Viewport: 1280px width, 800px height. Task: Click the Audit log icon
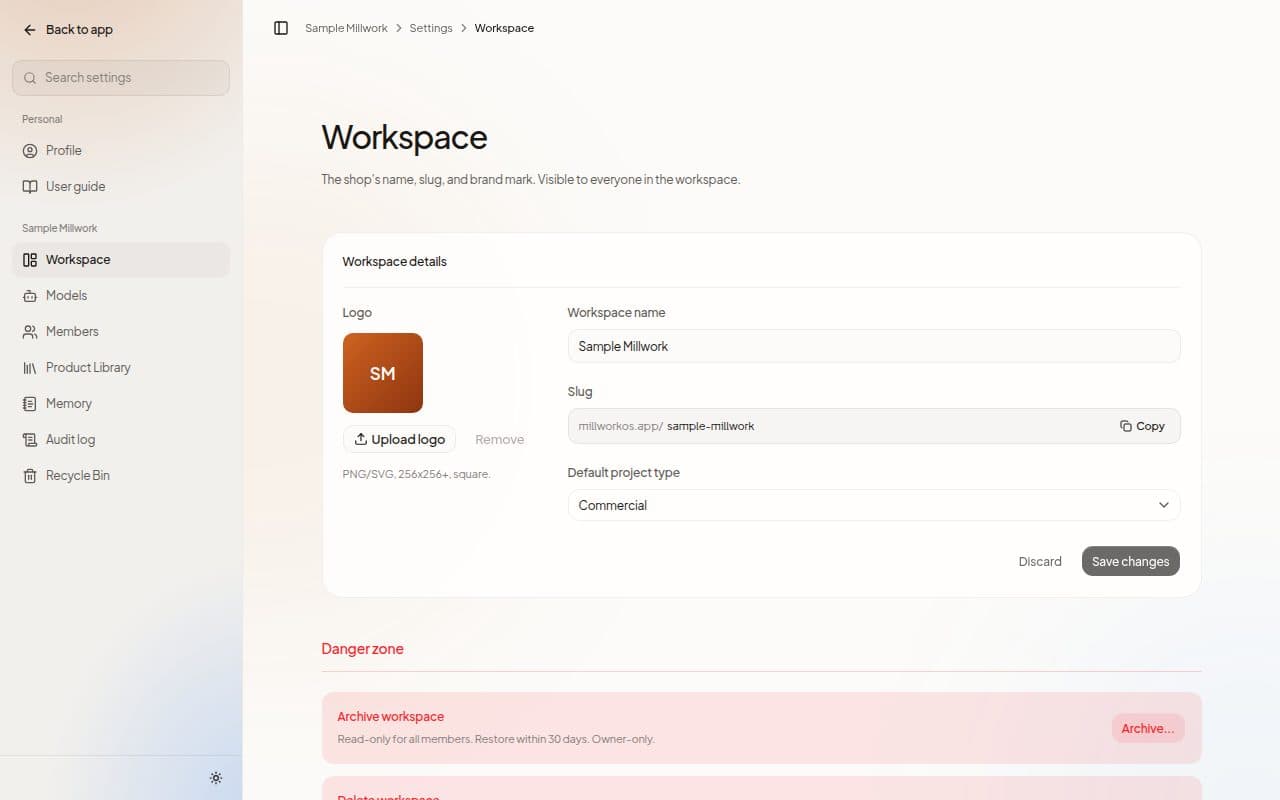pos(30,440)
